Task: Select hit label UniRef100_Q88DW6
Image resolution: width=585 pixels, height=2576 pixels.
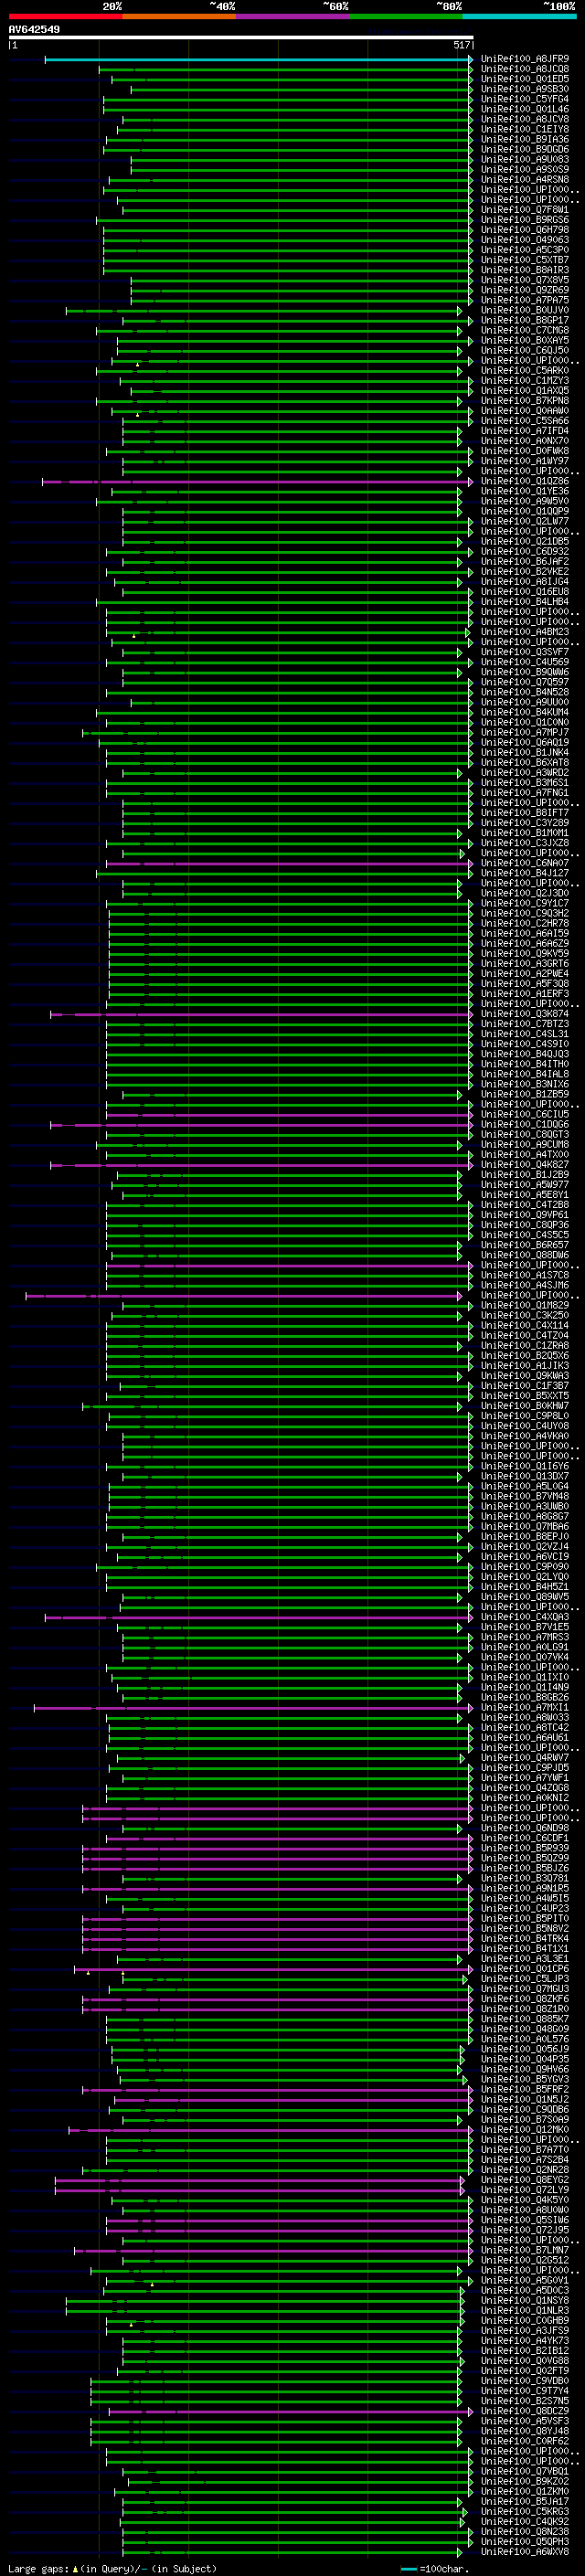Action: 525,1256
